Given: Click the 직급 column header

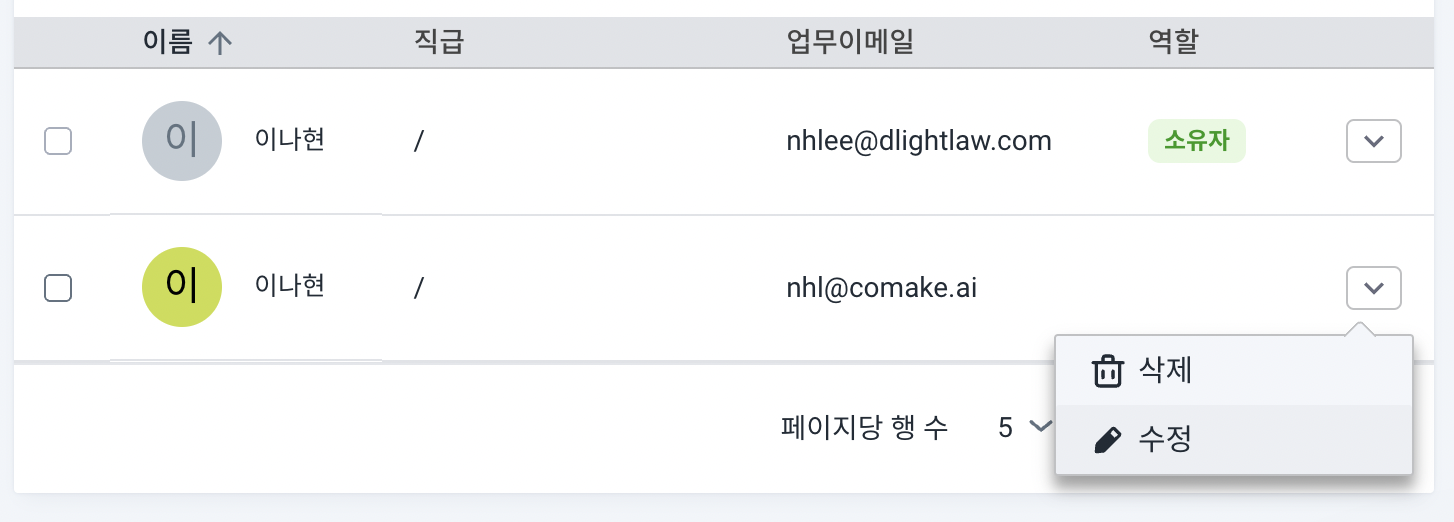Looking at the screenshot, I should 438,42.
